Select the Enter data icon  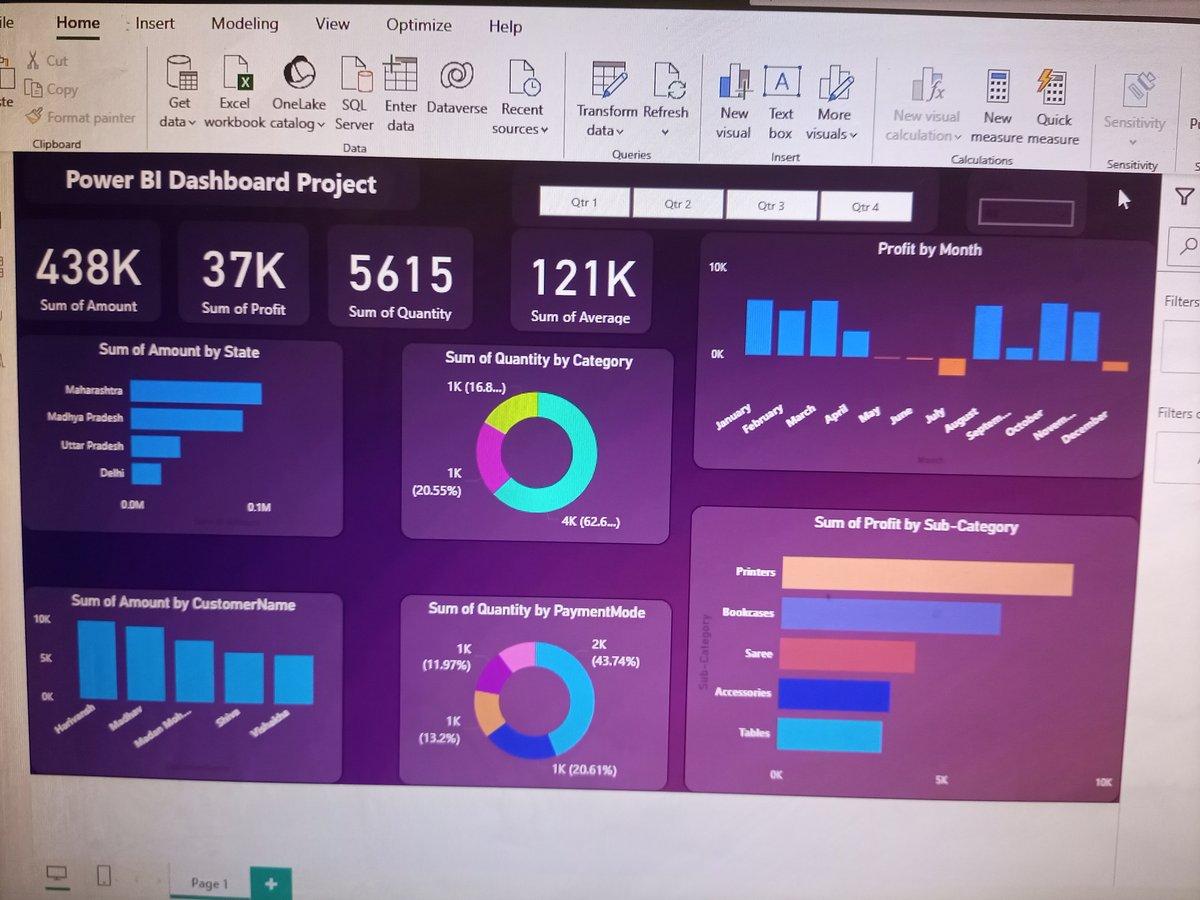tap(400, 75)
